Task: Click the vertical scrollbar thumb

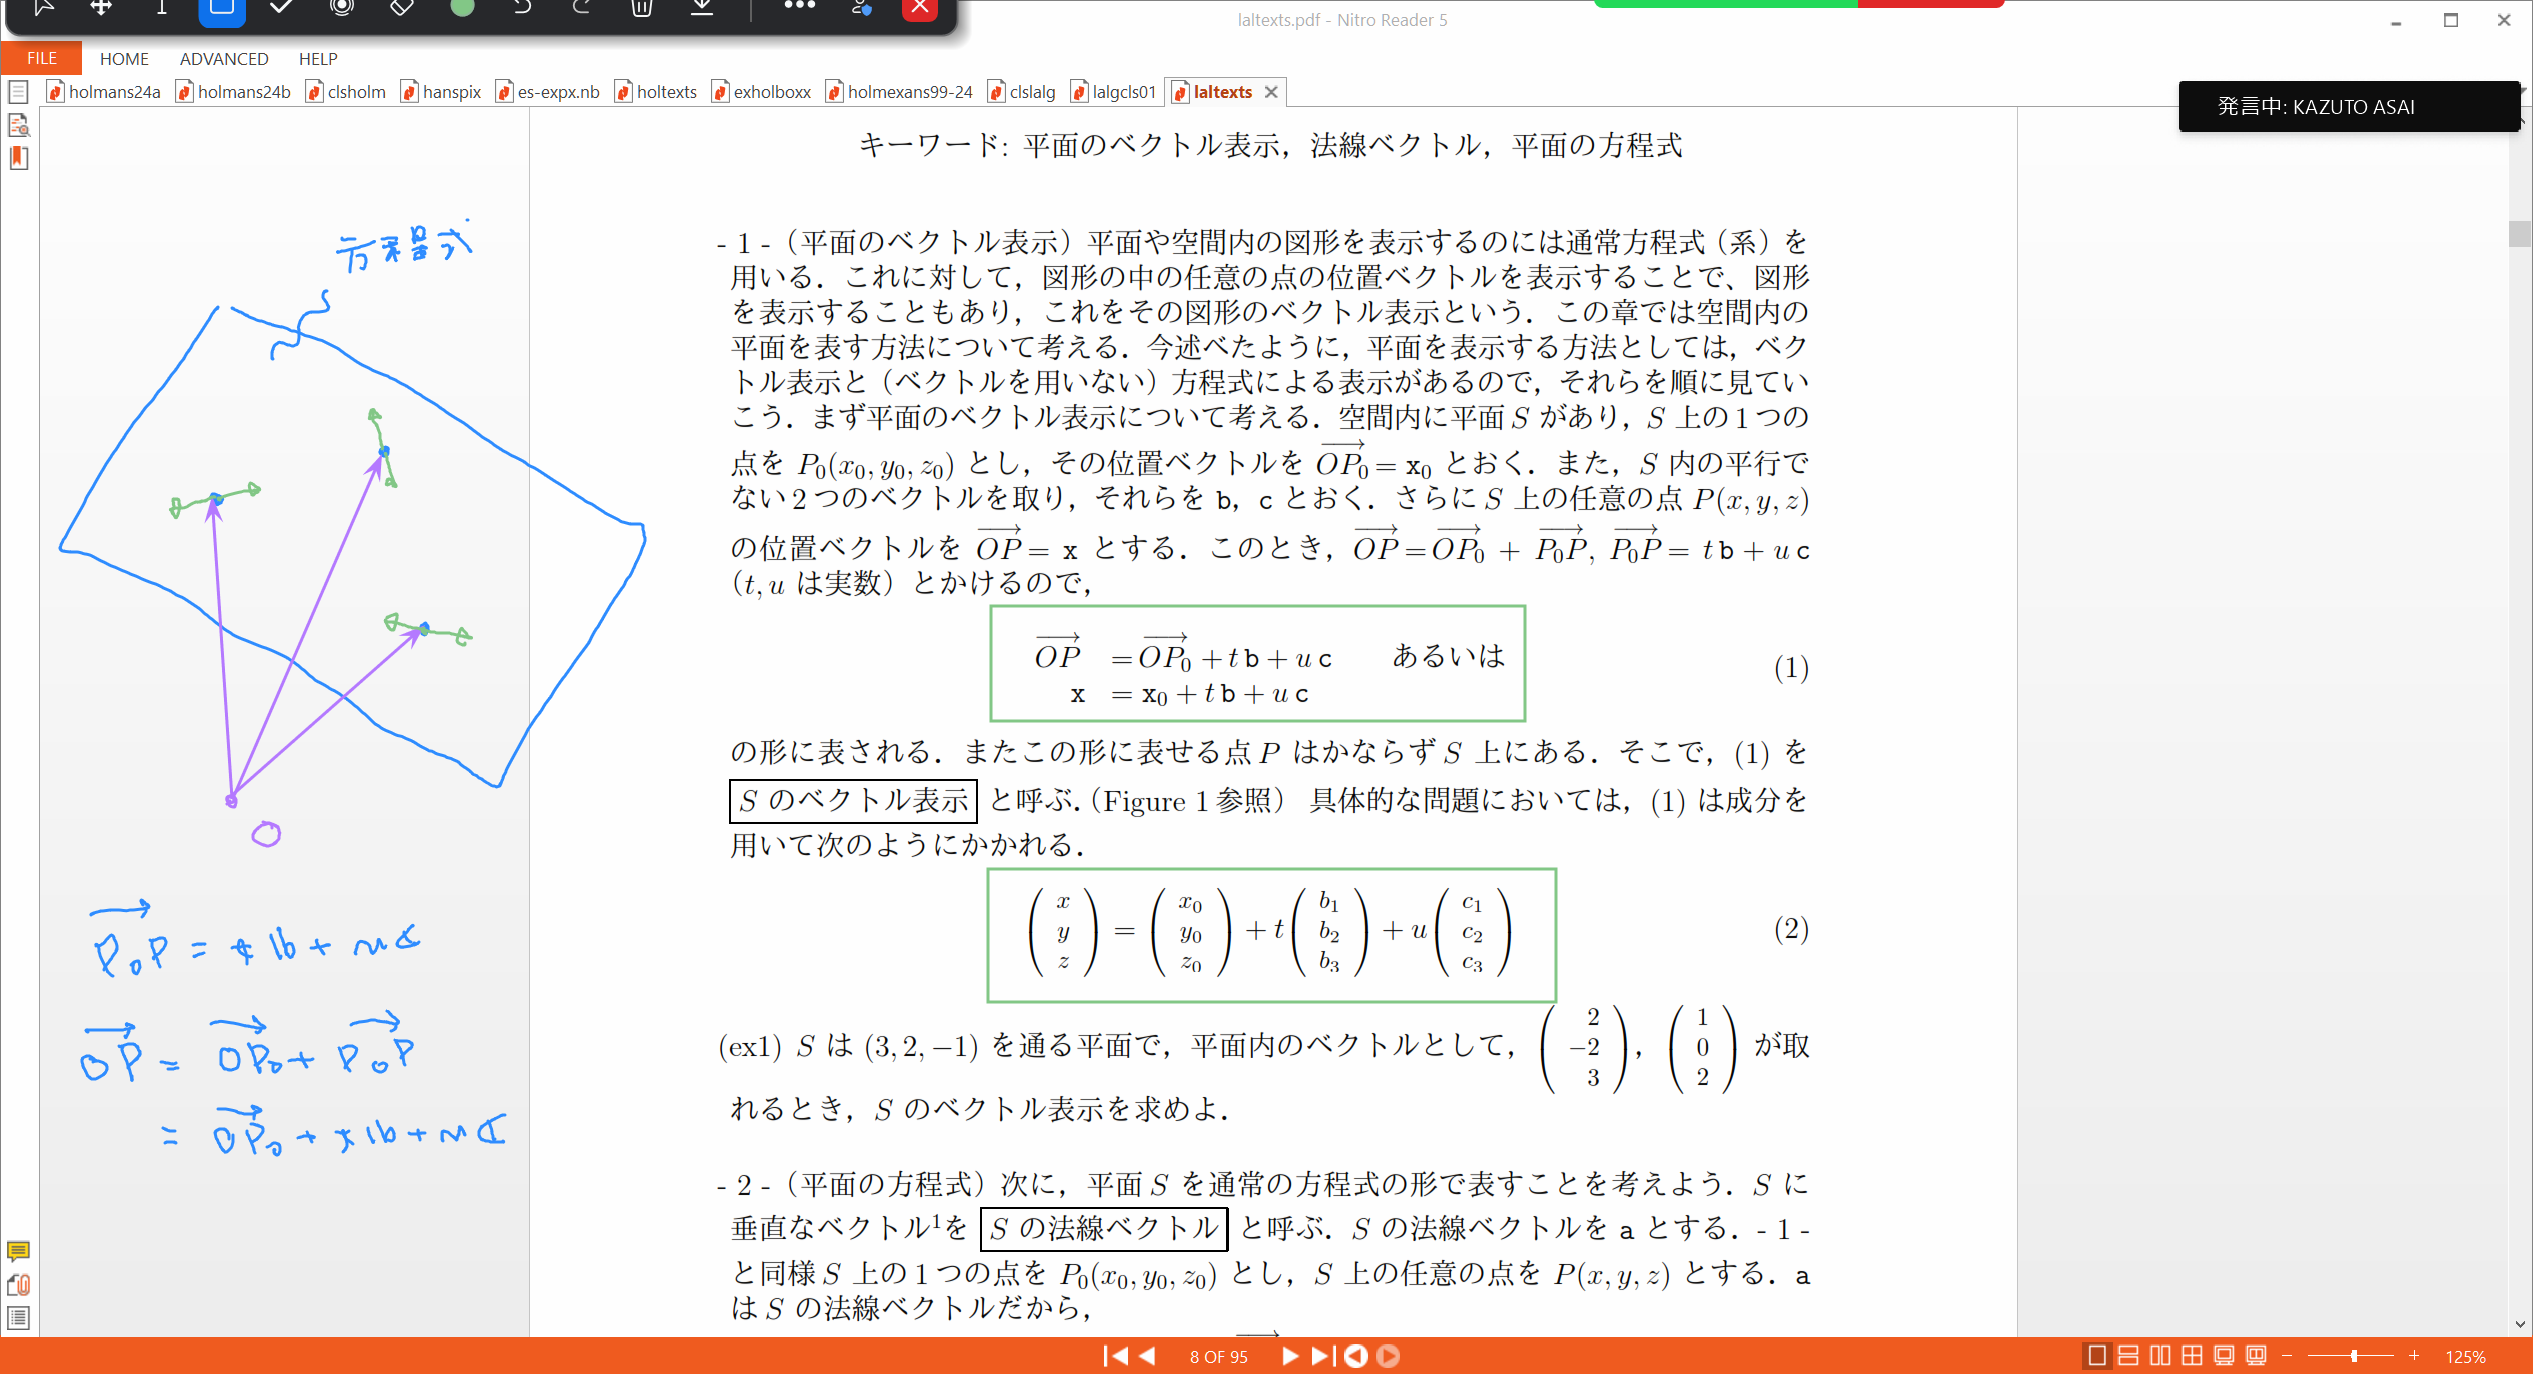Action: coord(2520,233)
